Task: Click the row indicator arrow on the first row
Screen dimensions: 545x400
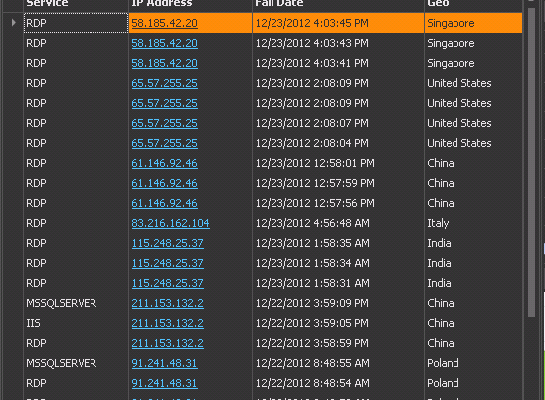Action: [14, 23]
